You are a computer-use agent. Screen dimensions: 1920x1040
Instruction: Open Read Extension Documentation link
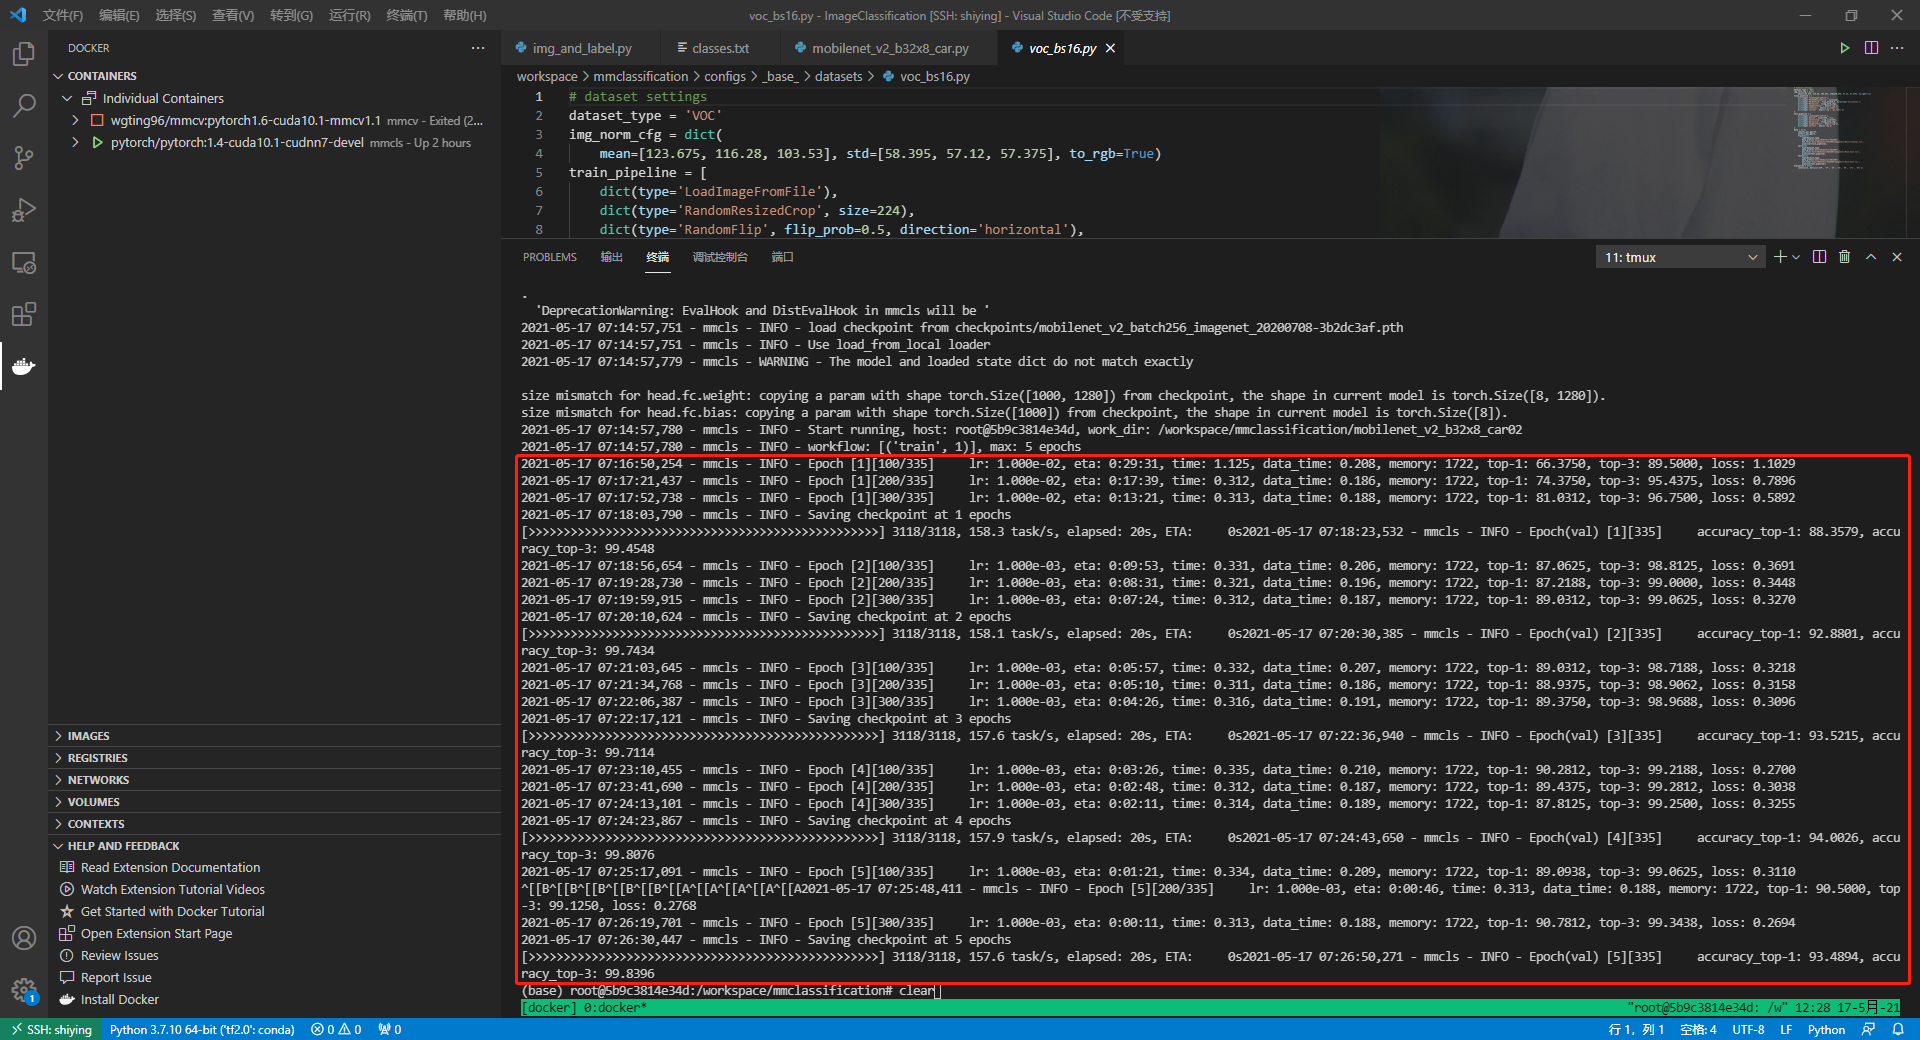click(170, 867)
